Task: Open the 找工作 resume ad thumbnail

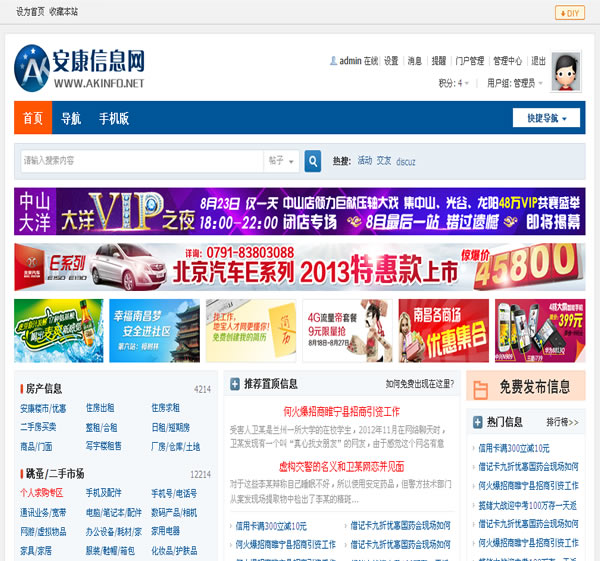Action: tap(251, 331)
